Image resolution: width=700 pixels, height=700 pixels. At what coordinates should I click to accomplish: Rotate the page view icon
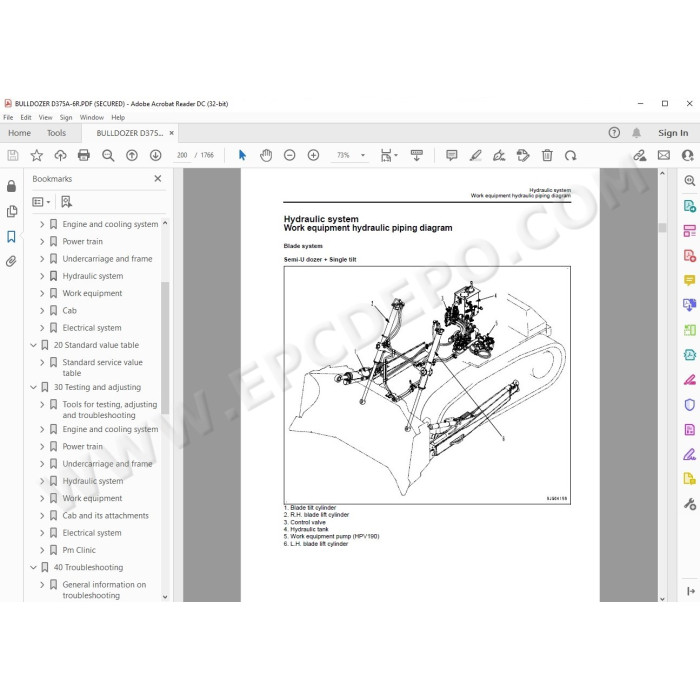point(571,155)
